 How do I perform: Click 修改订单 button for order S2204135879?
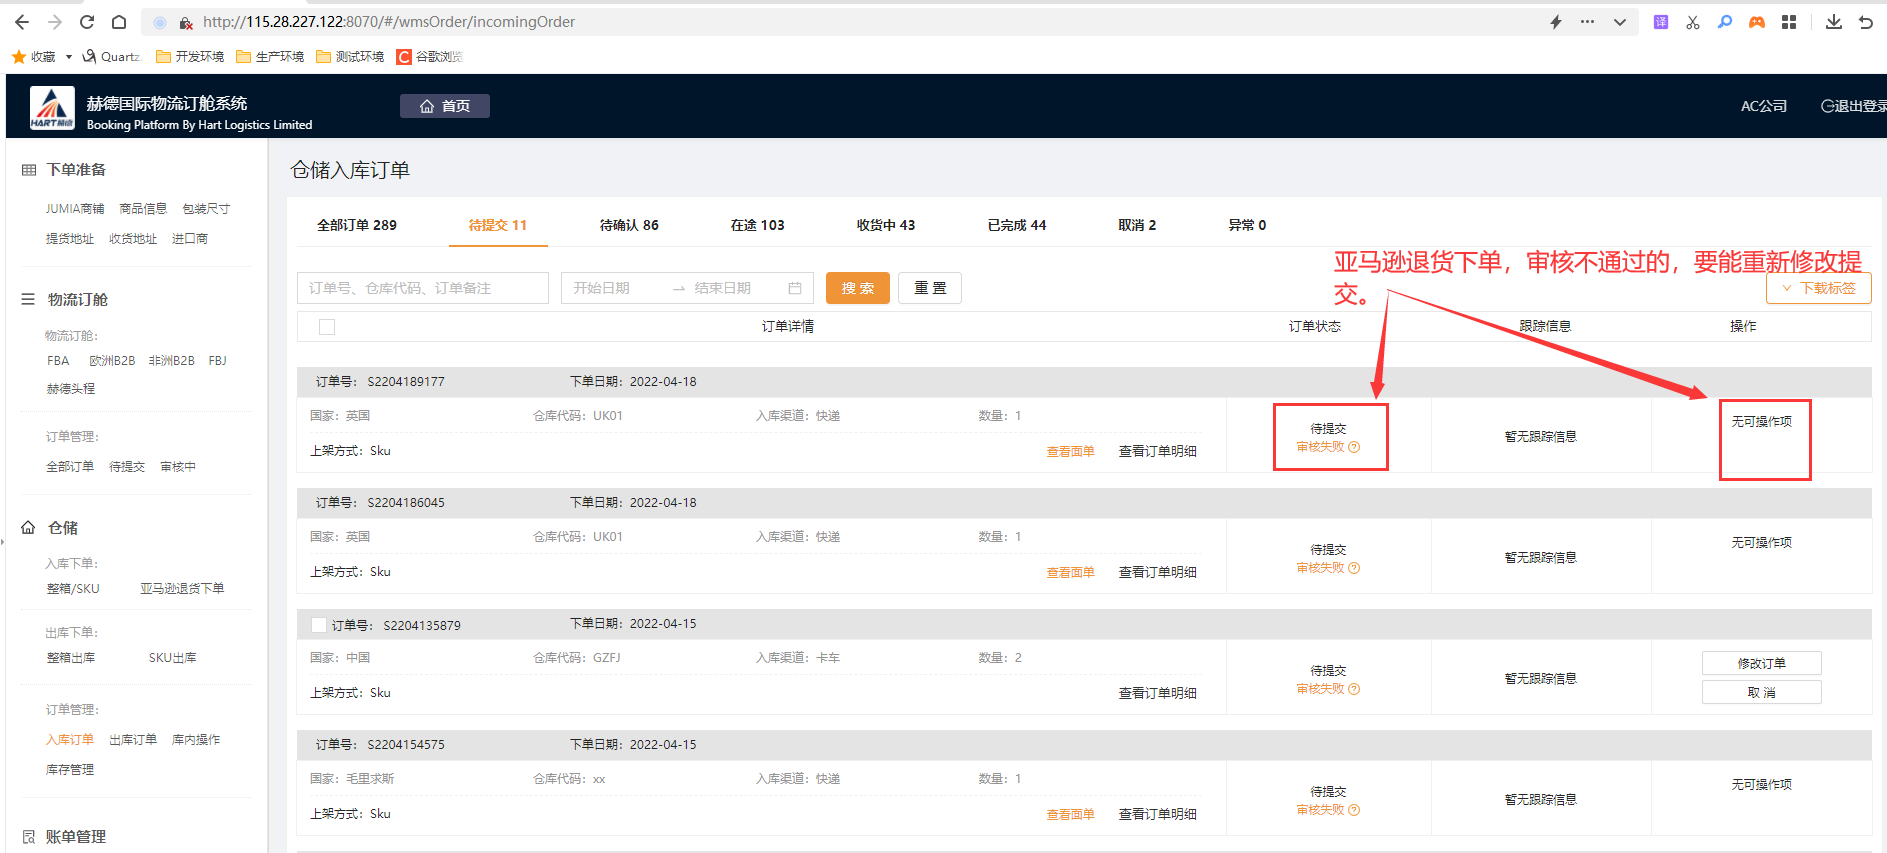point(1761,663)
